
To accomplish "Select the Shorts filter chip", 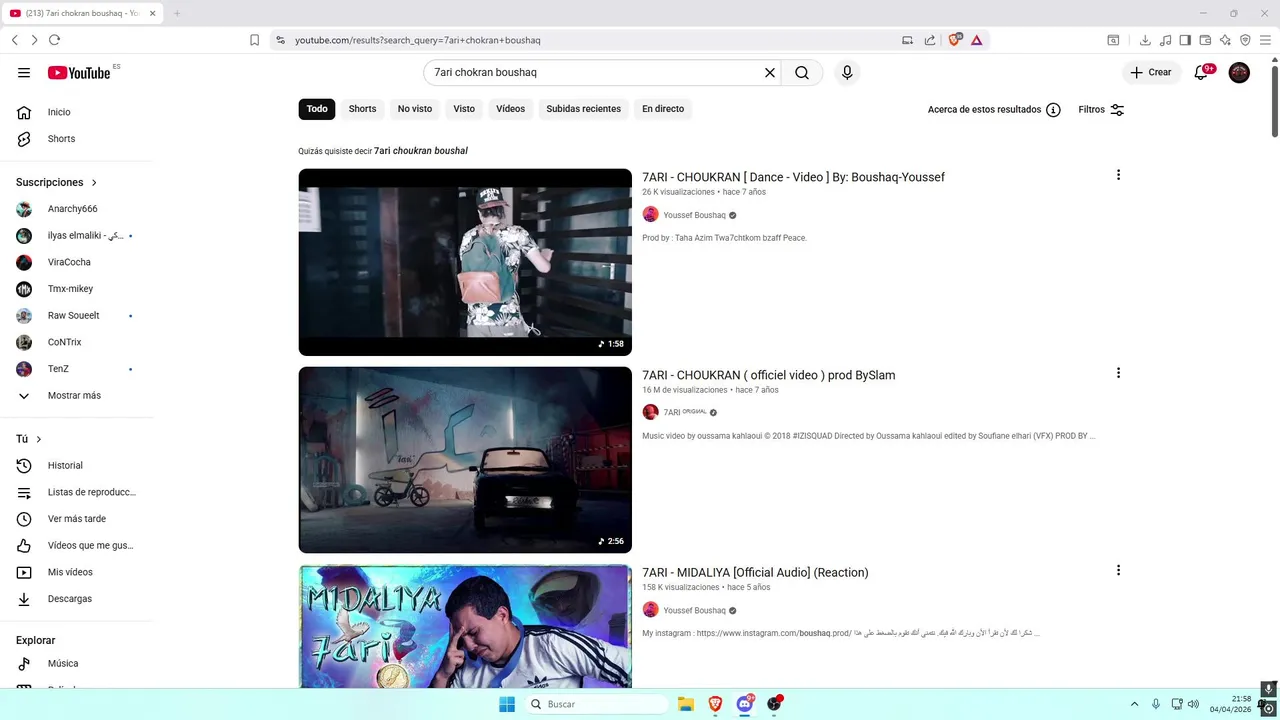I will [x=362, y=109].
